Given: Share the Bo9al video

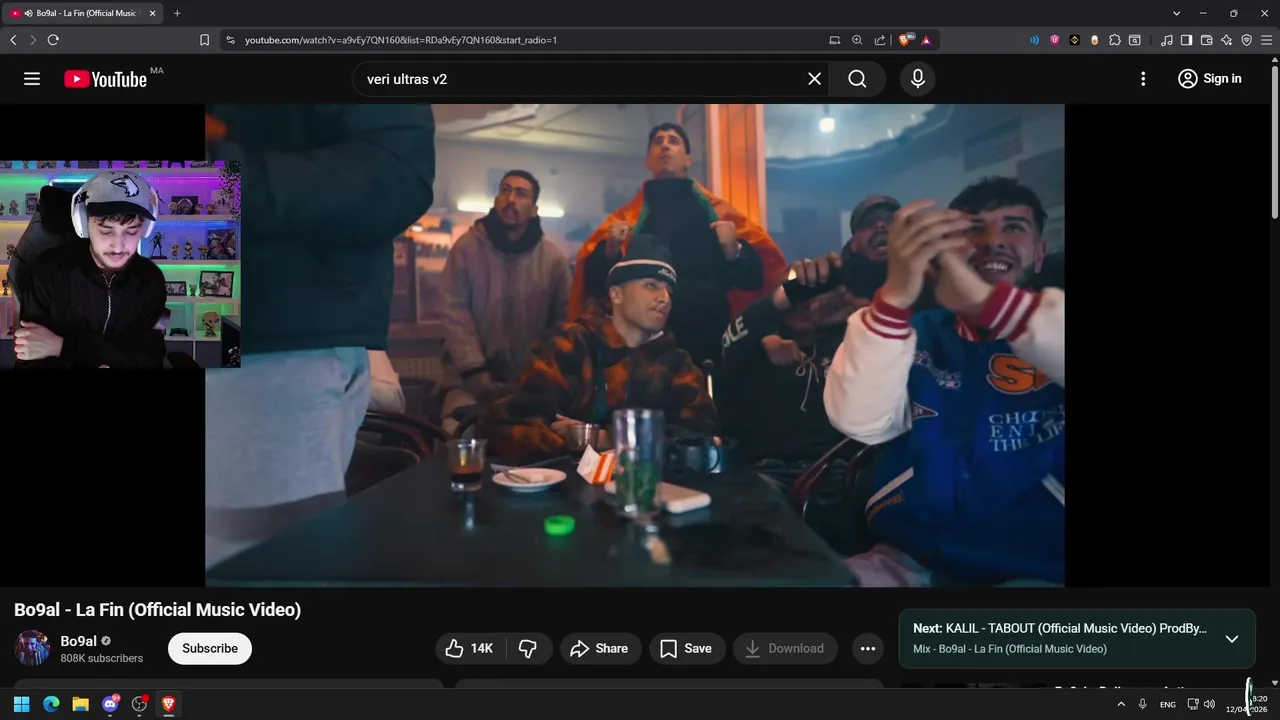Looking at the screenshot, I should point(600,648).
